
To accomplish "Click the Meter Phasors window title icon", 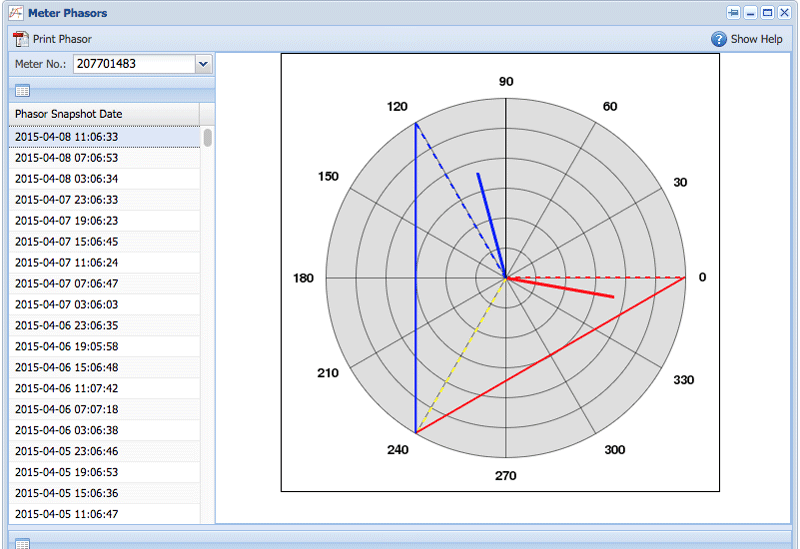I will [x=16, y=13].
